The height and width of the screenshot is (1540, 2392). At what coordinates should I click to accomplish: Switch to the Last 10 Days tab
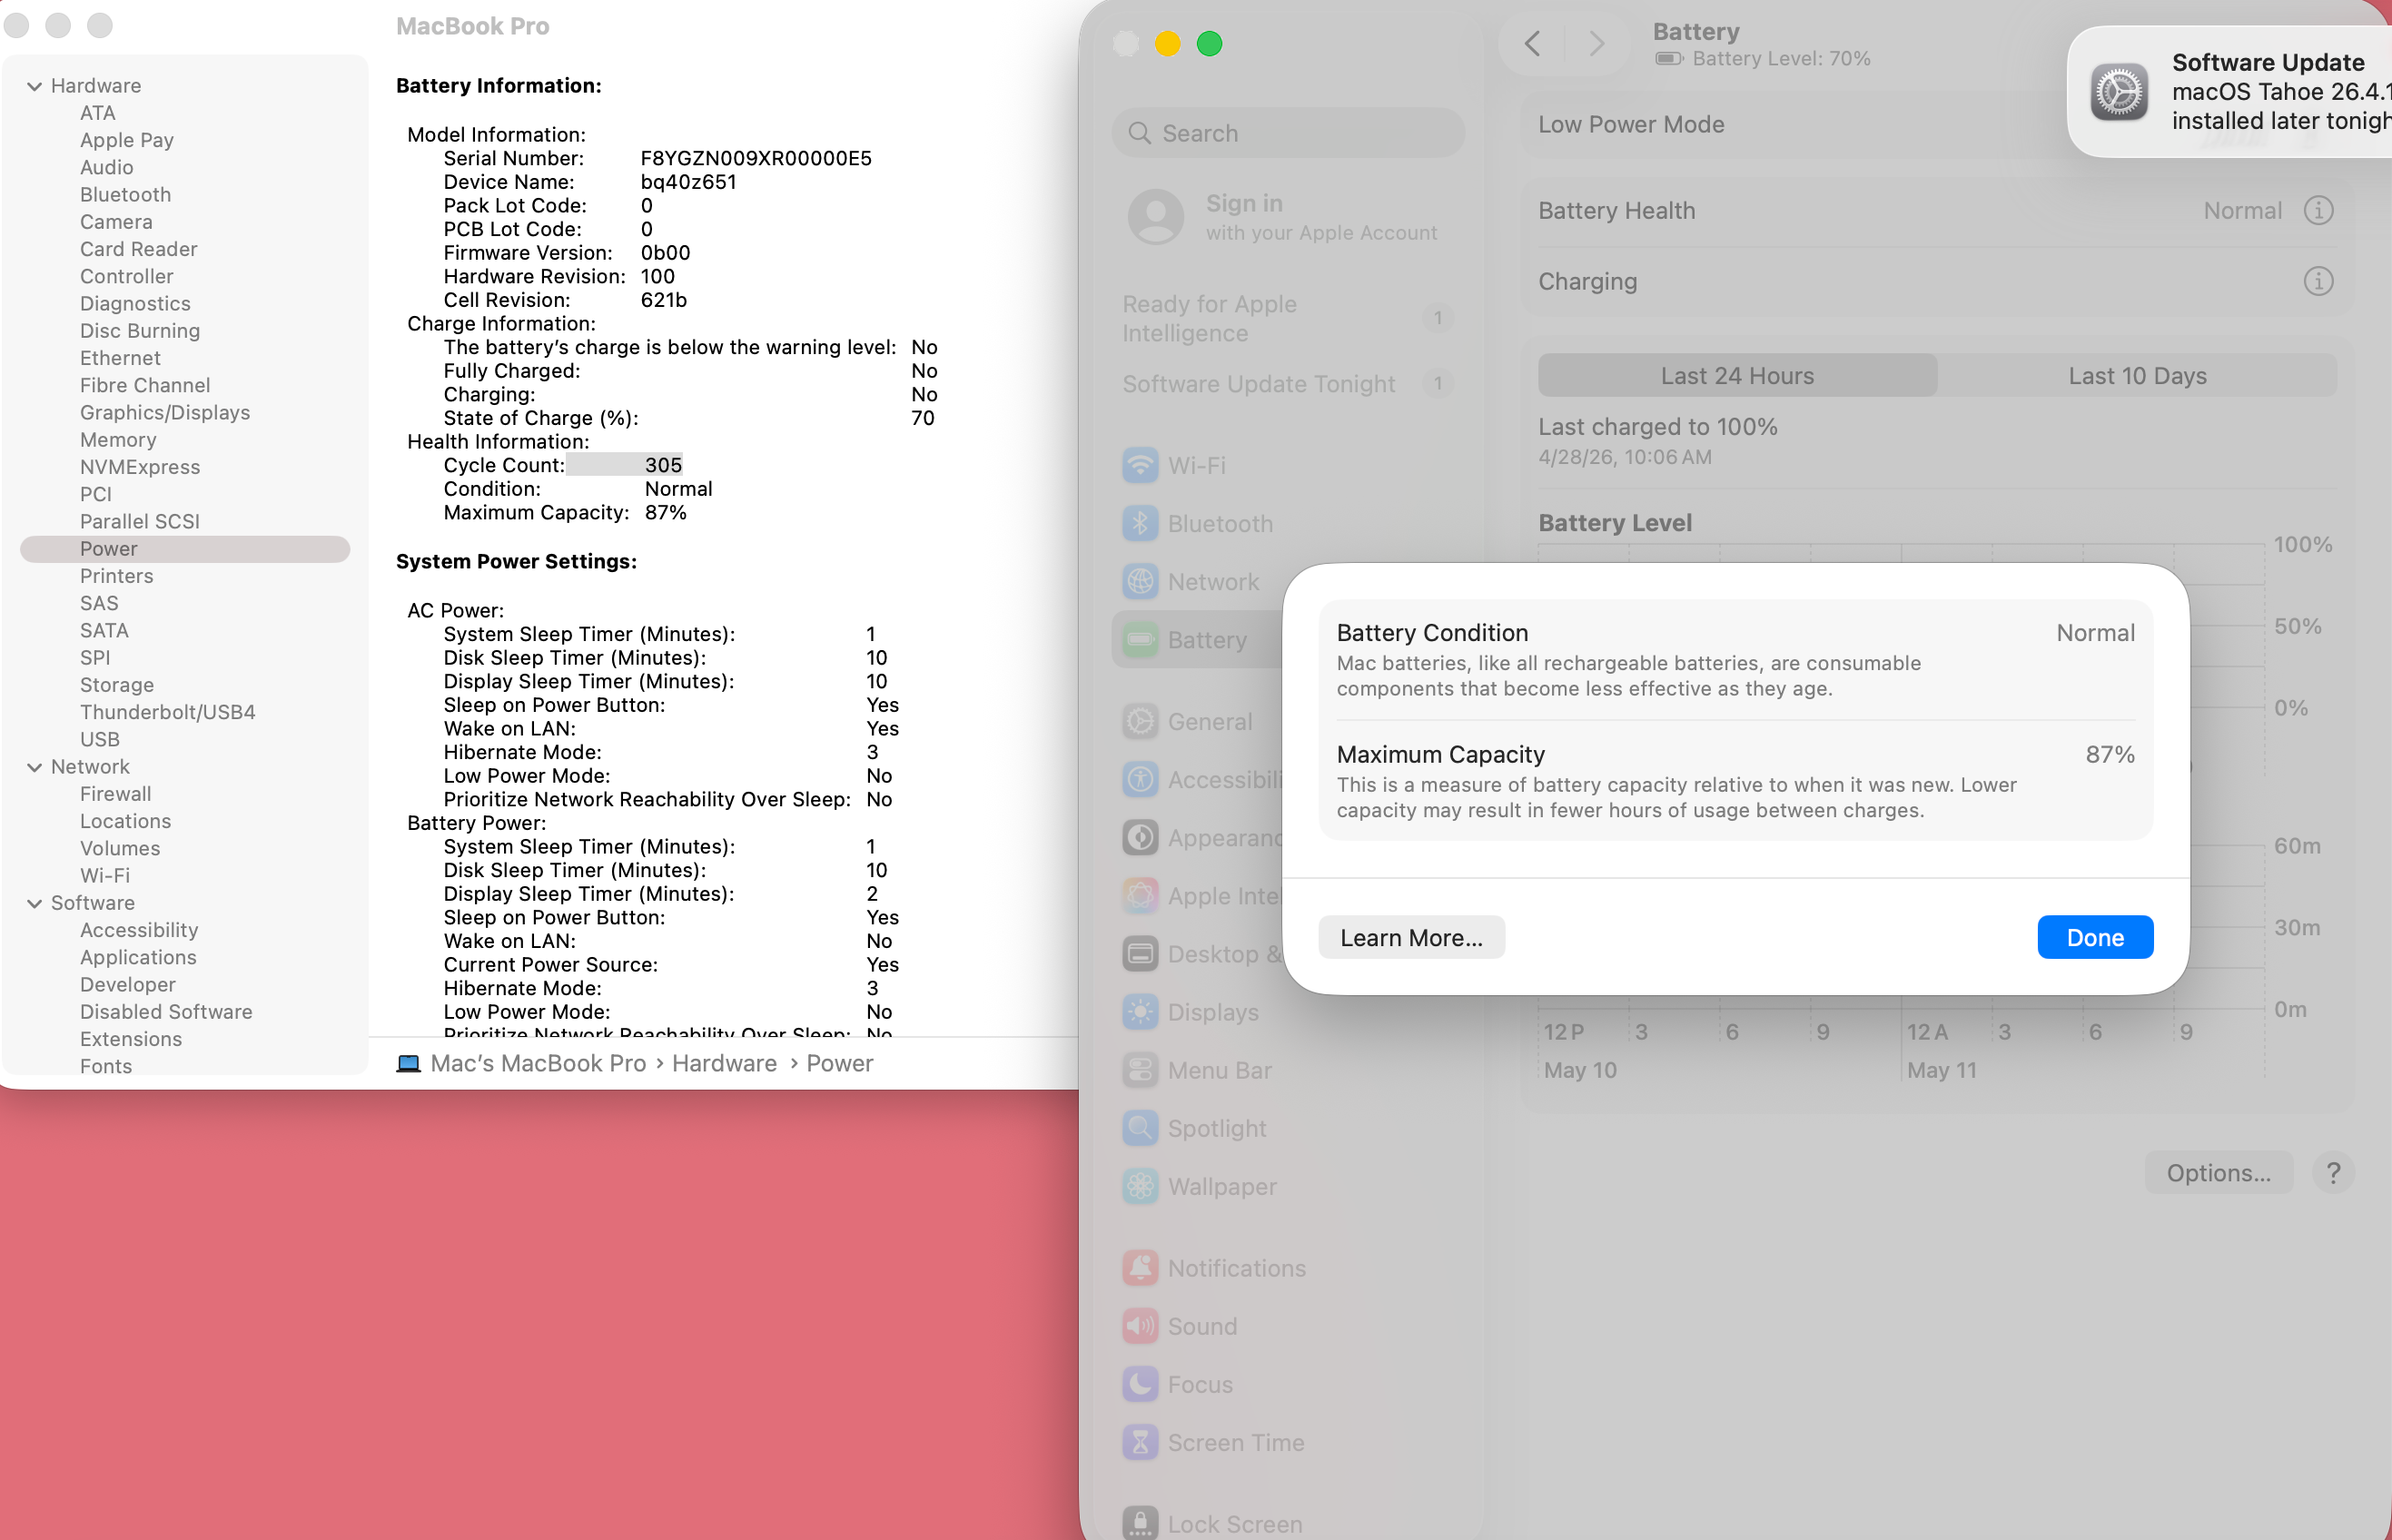point(2137,375)
